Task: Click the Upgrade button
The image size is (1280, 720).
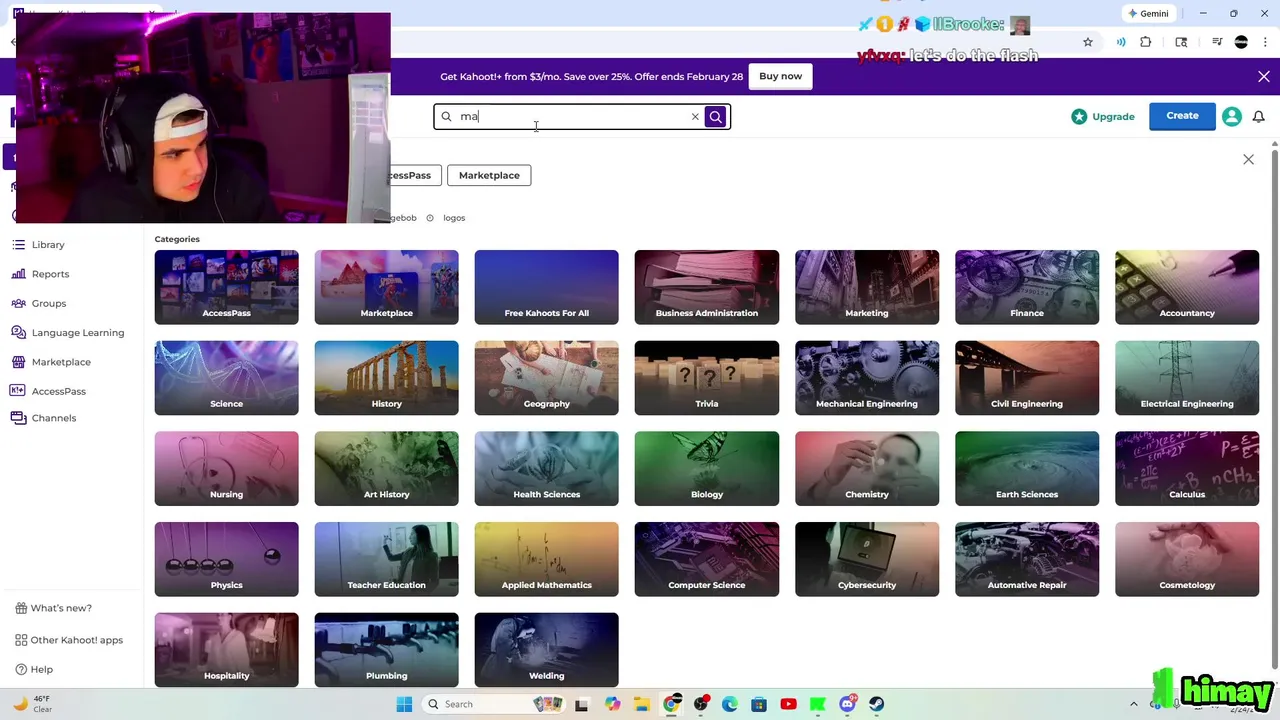Action: click(x=1103, y=117)
